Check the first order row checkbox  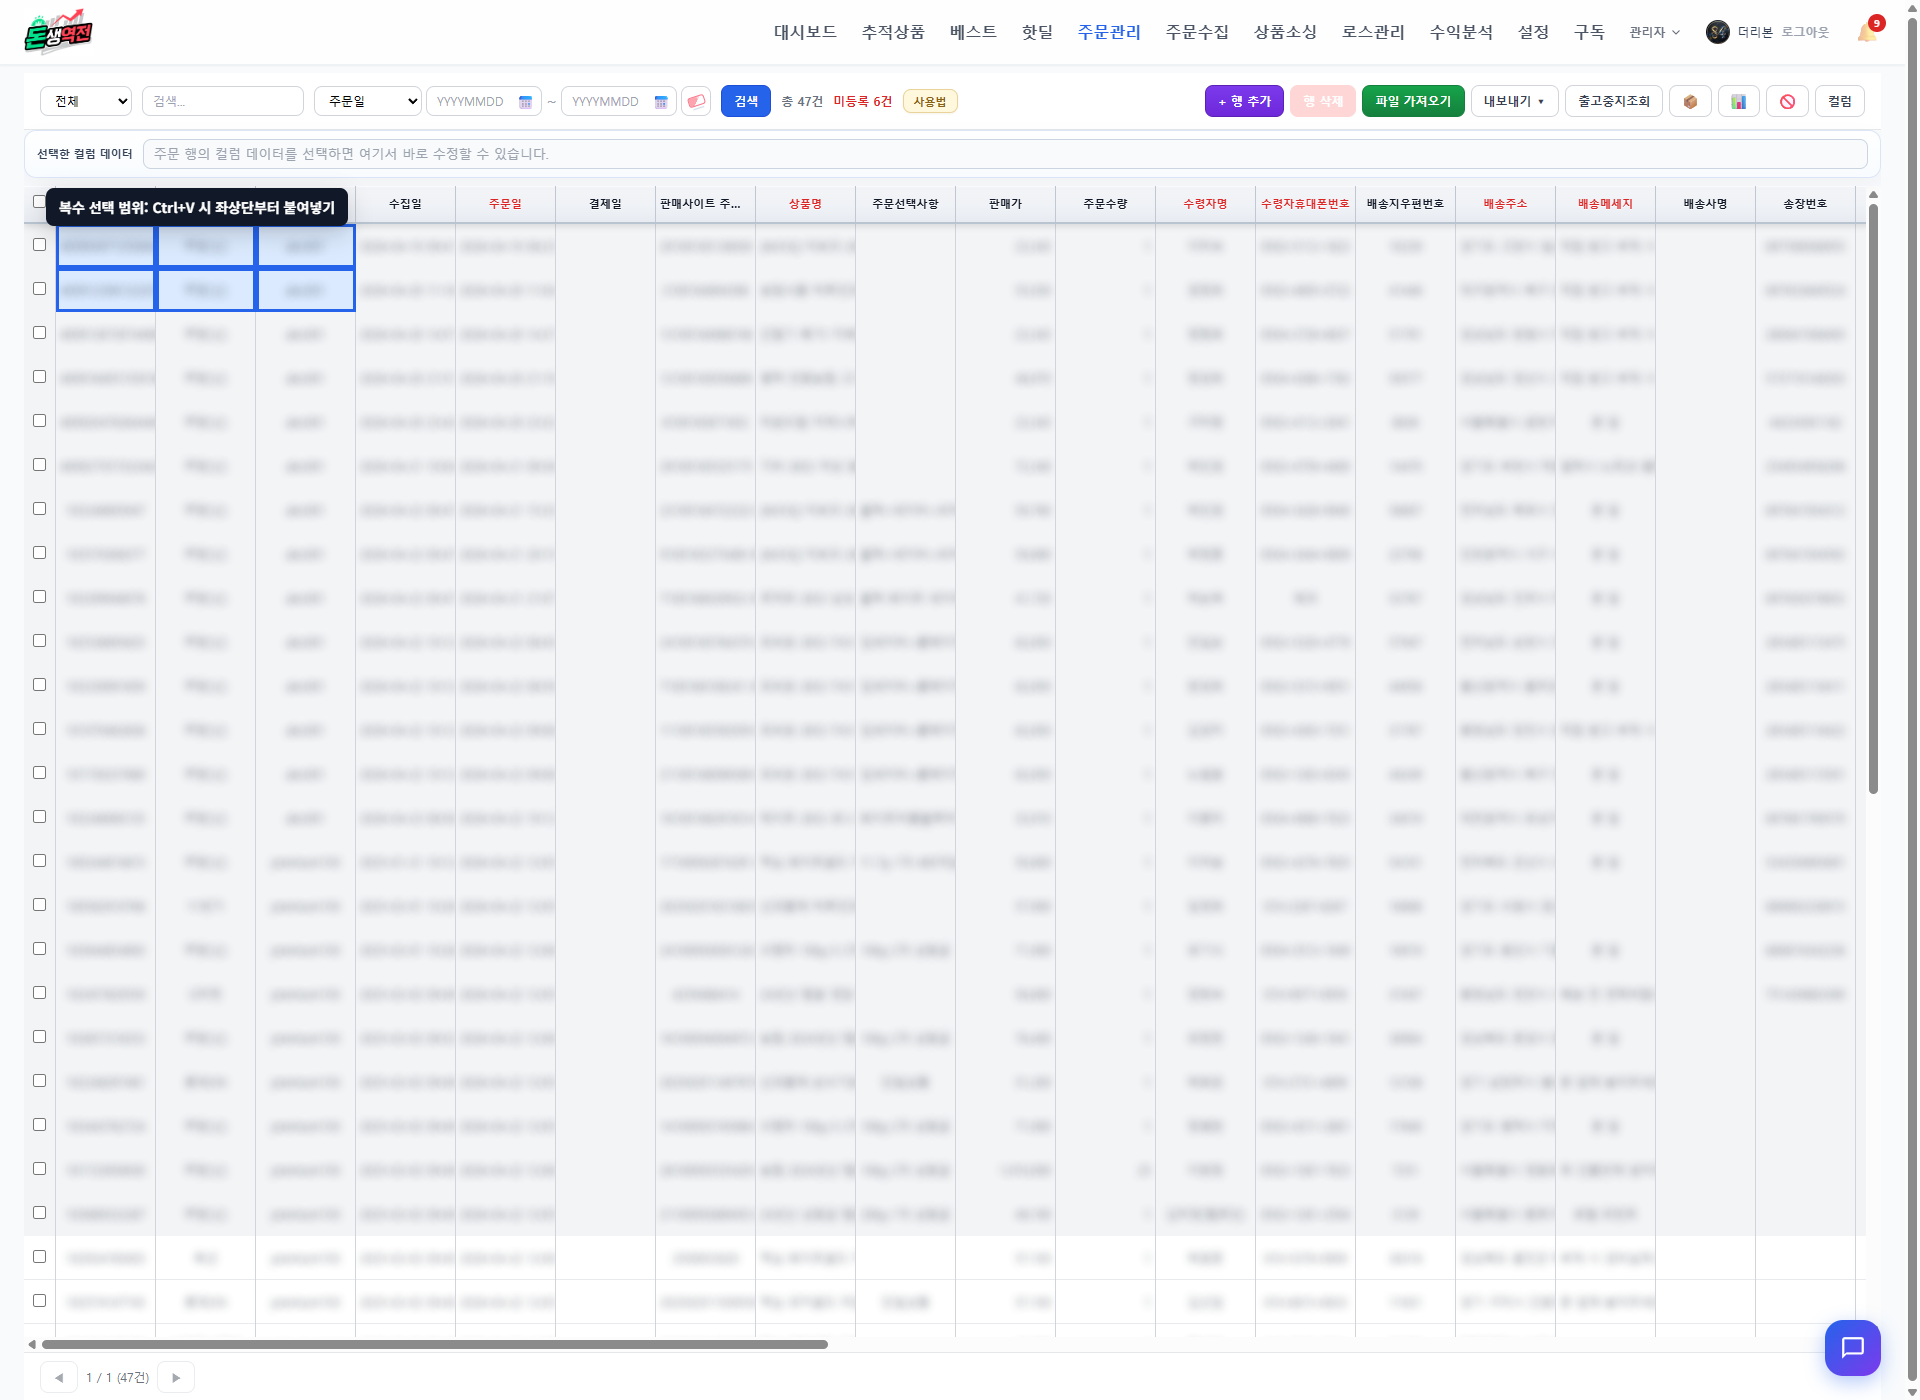coord(39,244)
